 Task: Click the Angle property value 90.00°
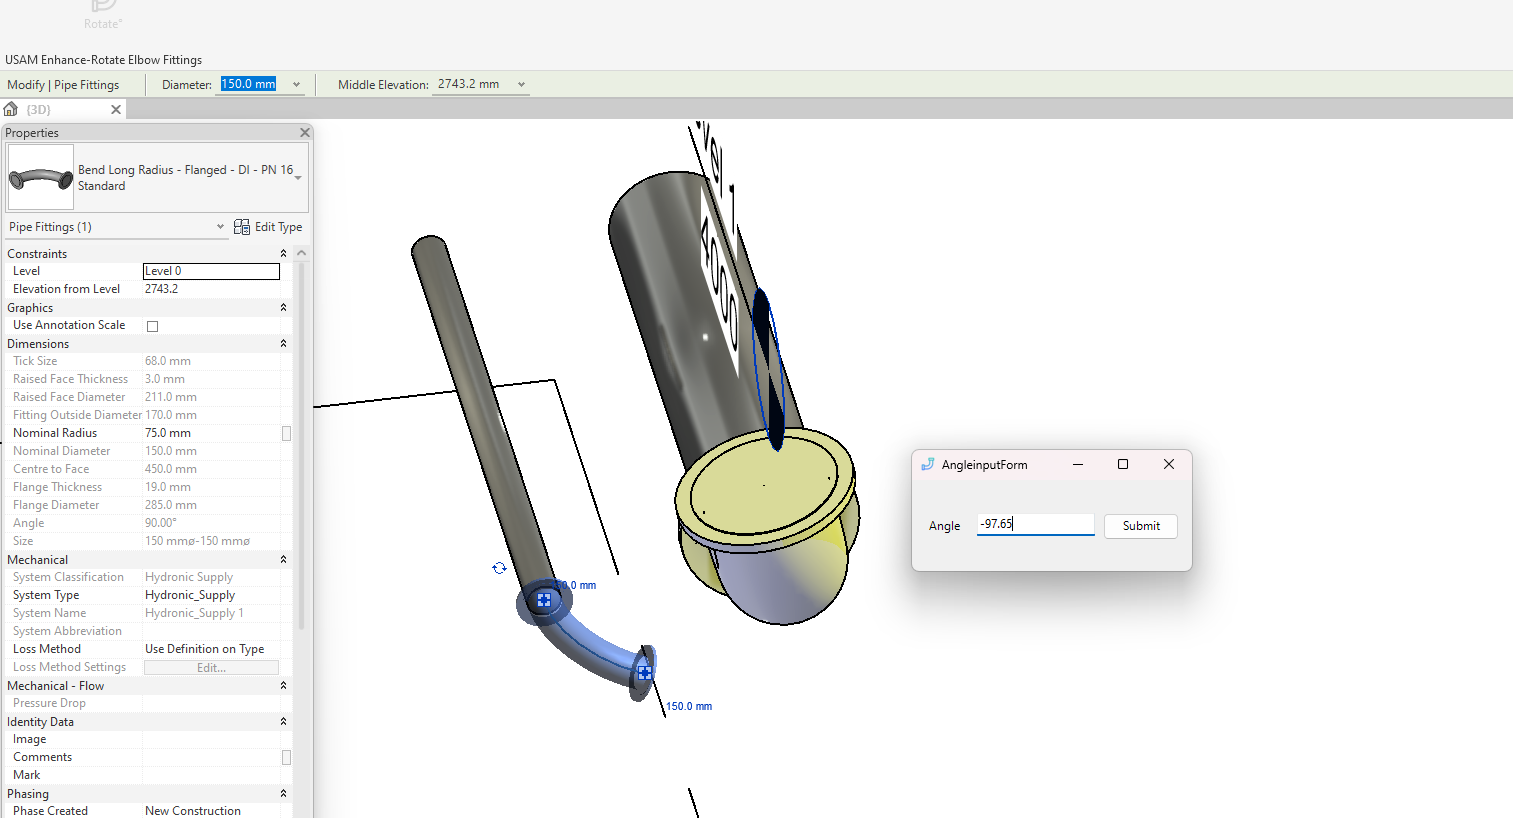[161, 523]
